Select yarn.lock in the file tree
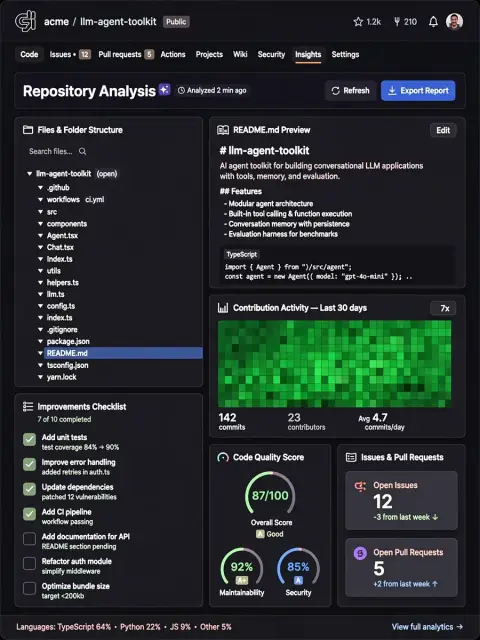Image resolution: width=480 pixels, height=640 pixels. (62, 377)
